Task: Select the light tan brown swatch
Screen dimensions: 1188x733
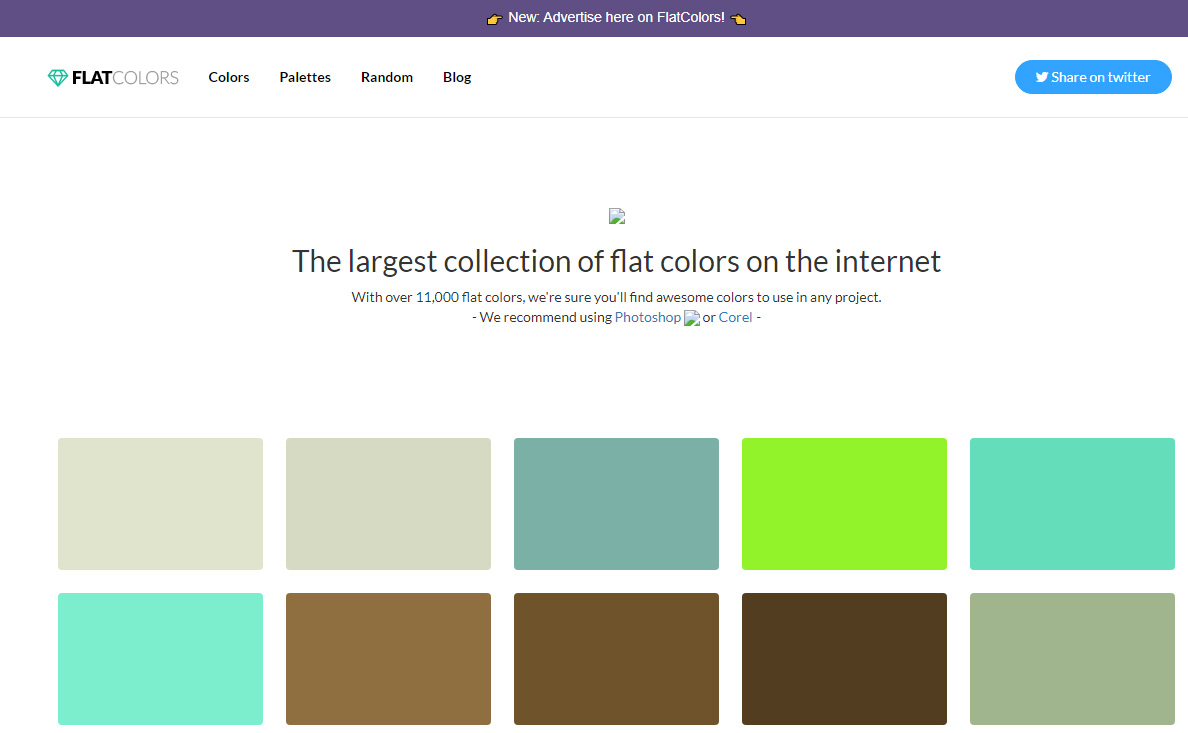Action: (x=389, y=659)
